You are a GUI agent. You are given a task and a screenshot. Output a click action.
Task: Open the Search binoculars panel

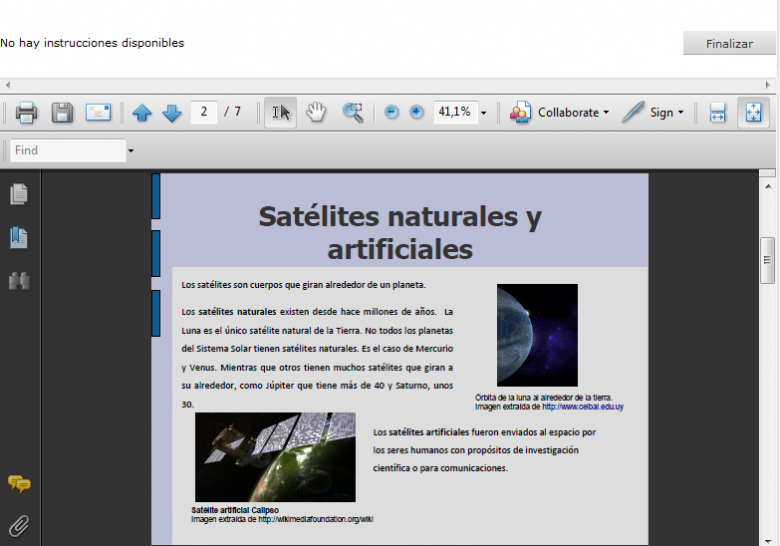[x=19, y=281]
